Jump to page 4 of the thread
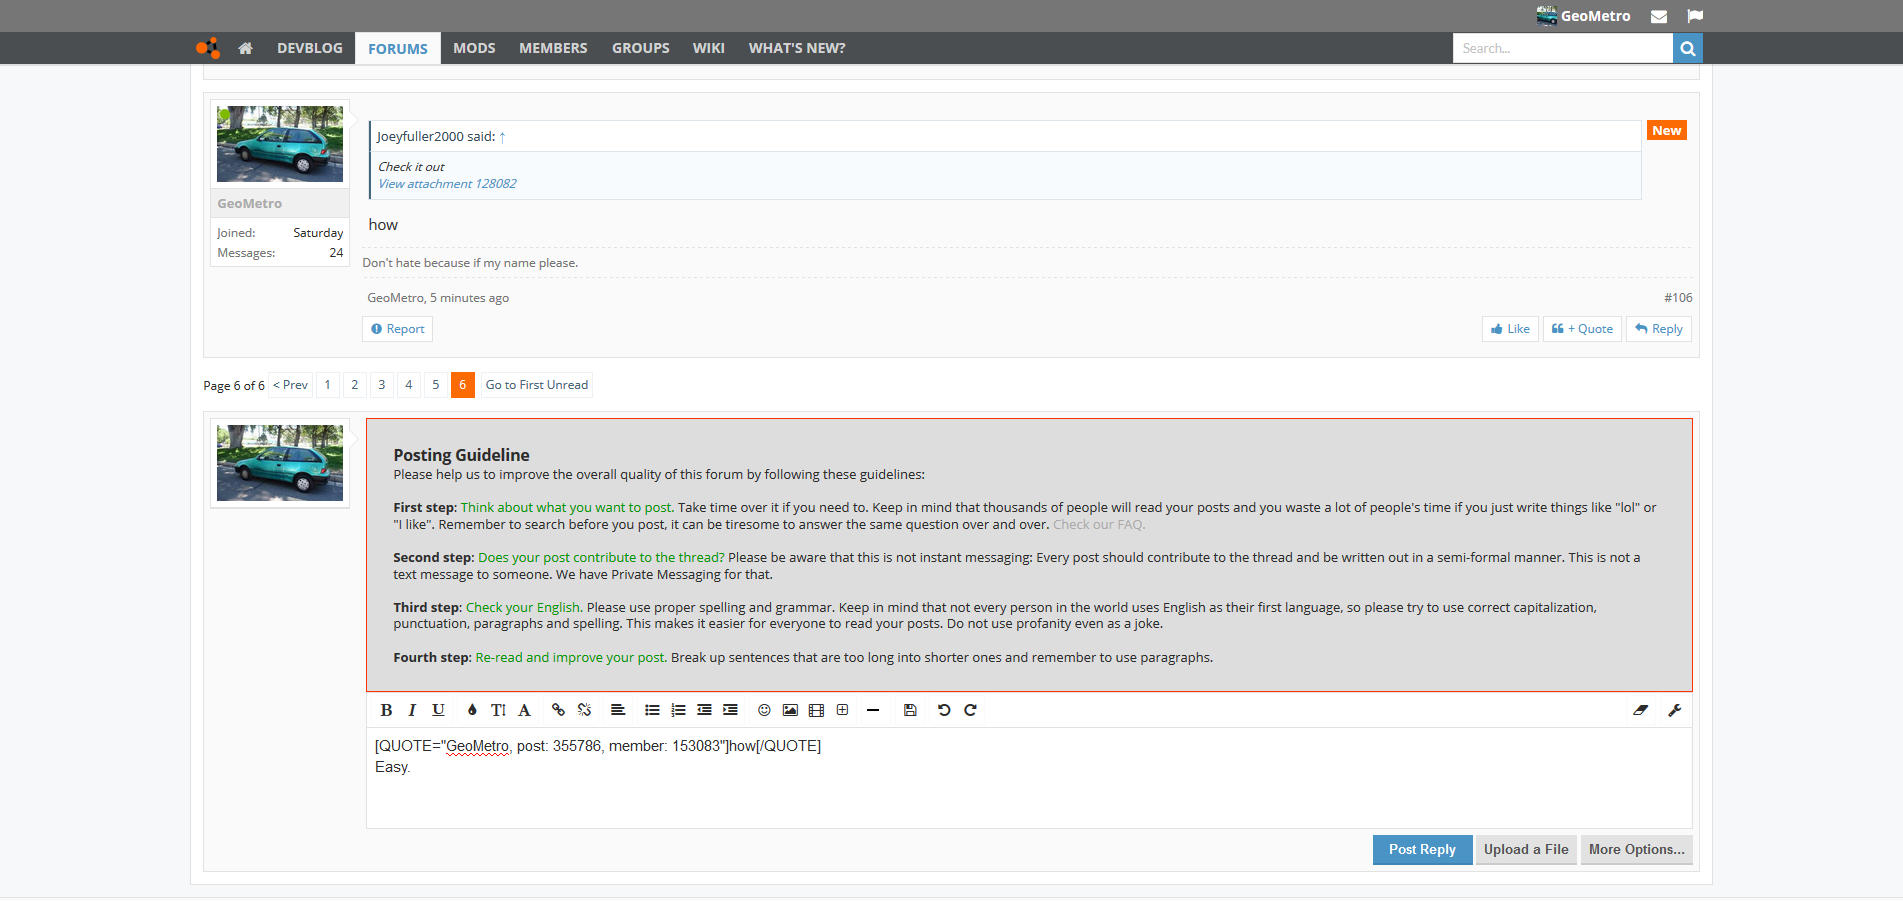The image size is (1903, 901). 408,385
